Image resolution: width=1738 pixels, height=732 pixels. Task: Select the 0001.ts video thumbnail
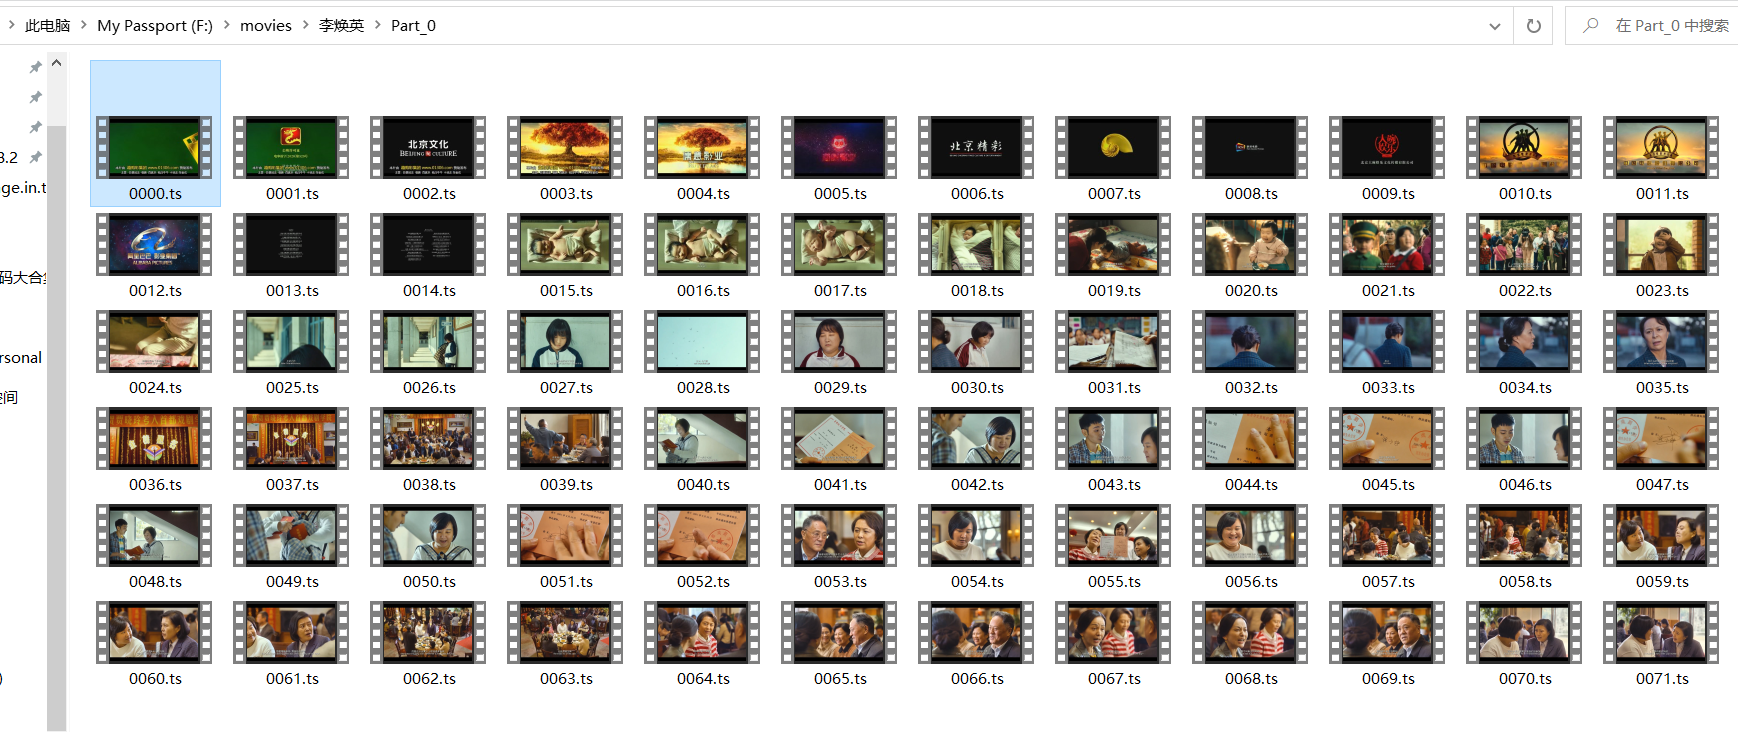(292, 147)
